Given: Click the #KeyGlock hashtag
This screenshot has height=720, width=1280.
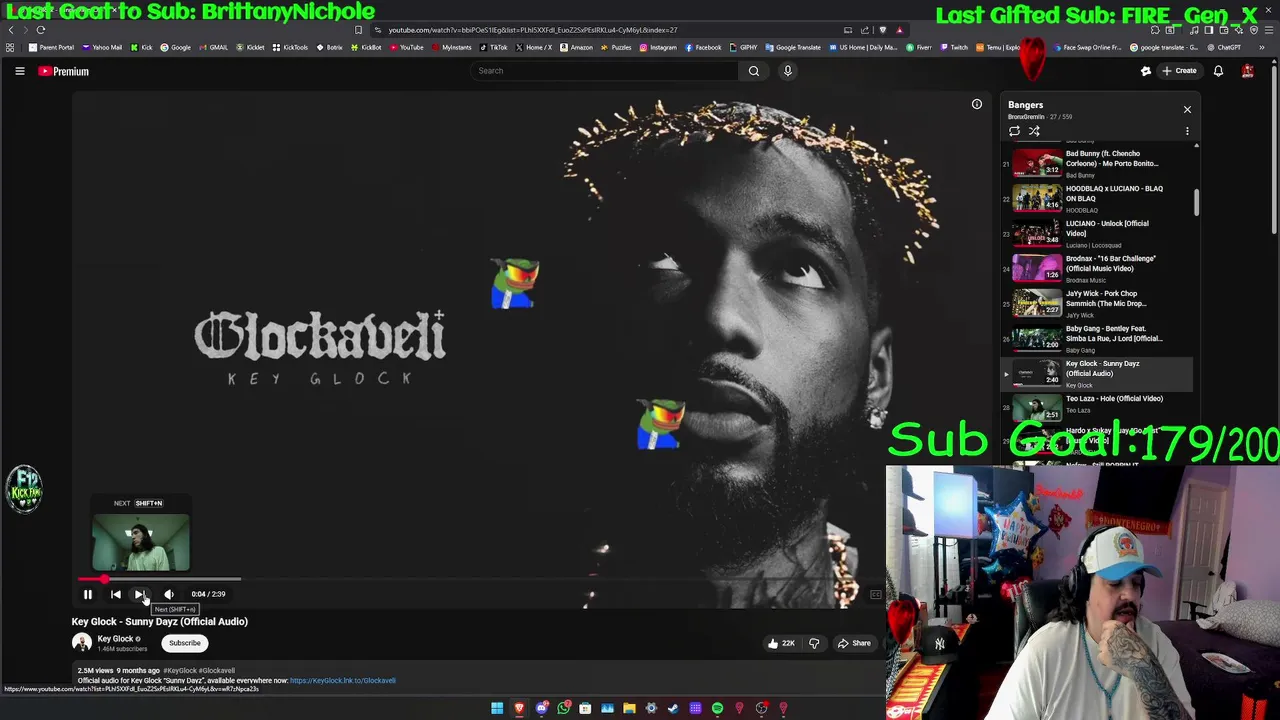Looking at the screenshot, I should (x=180, y=671).
